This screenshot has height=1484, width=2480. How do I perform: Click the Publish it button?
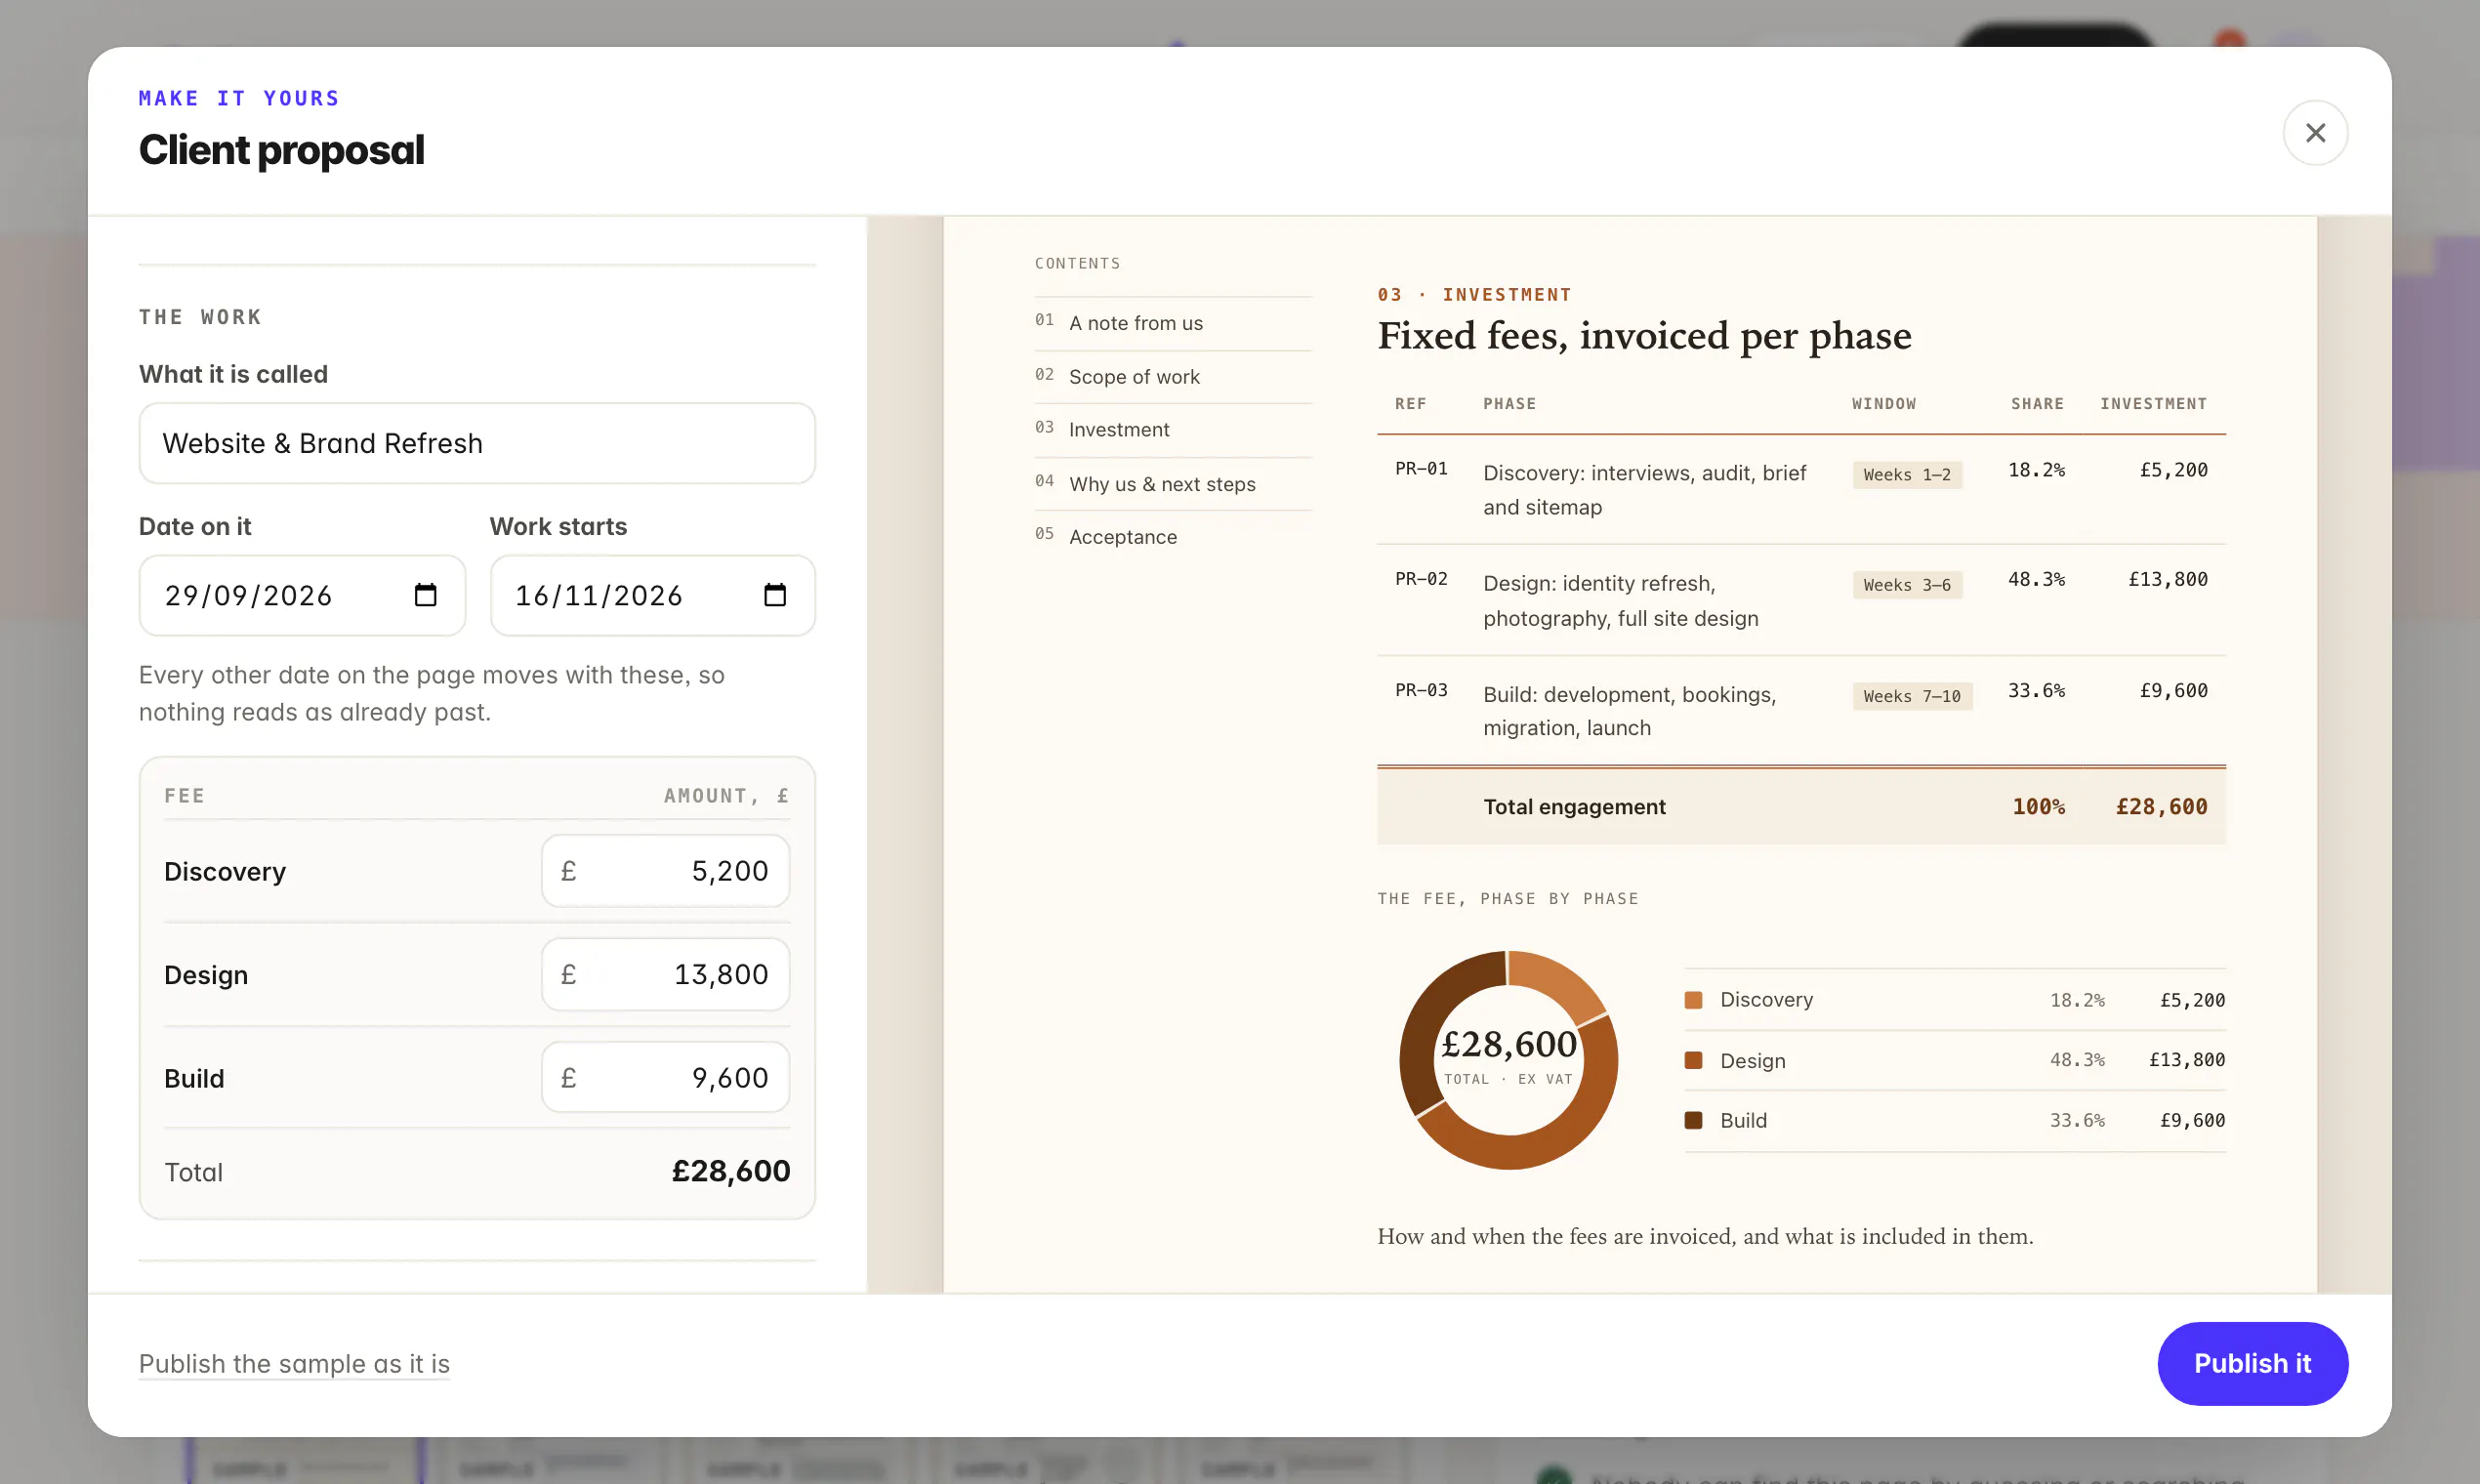click(2252, 1363)
